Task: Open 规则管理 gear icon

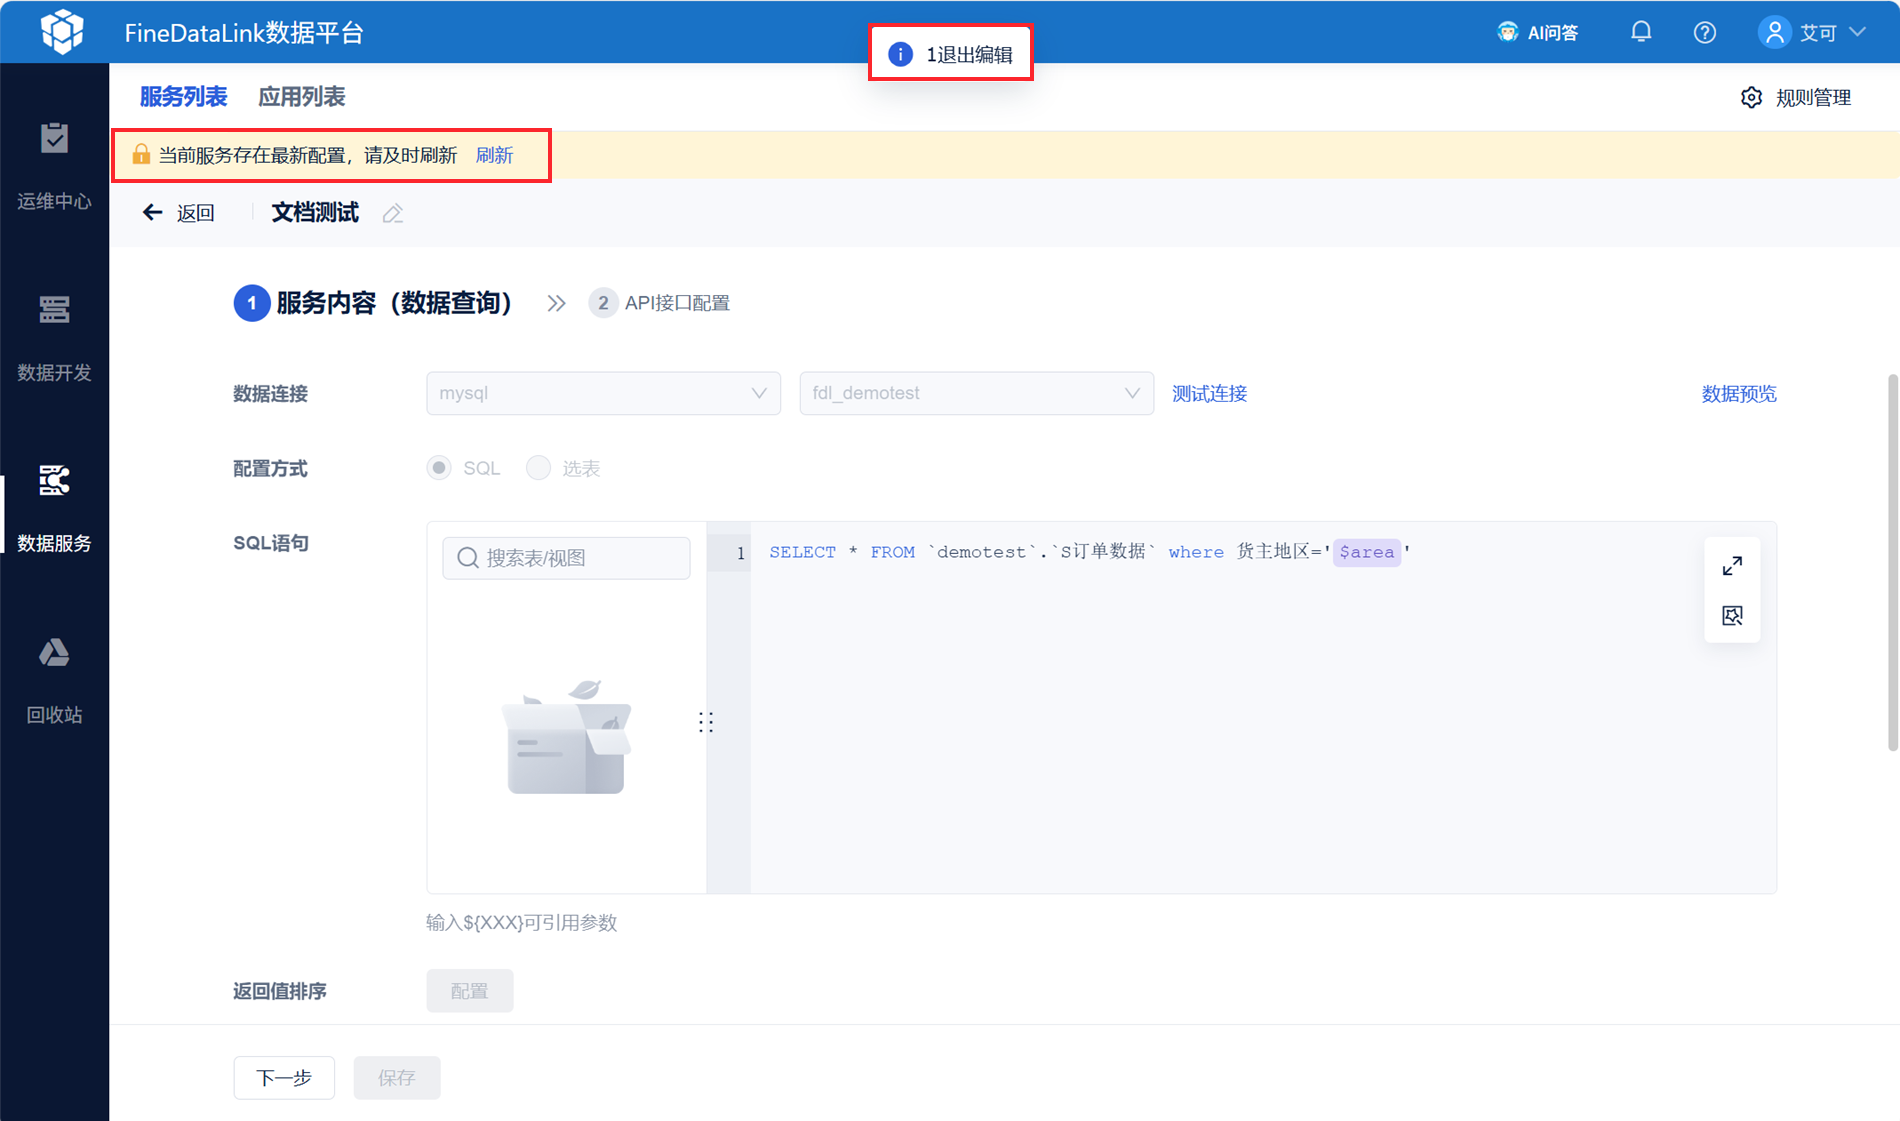Action: (x=1751, y=97)
